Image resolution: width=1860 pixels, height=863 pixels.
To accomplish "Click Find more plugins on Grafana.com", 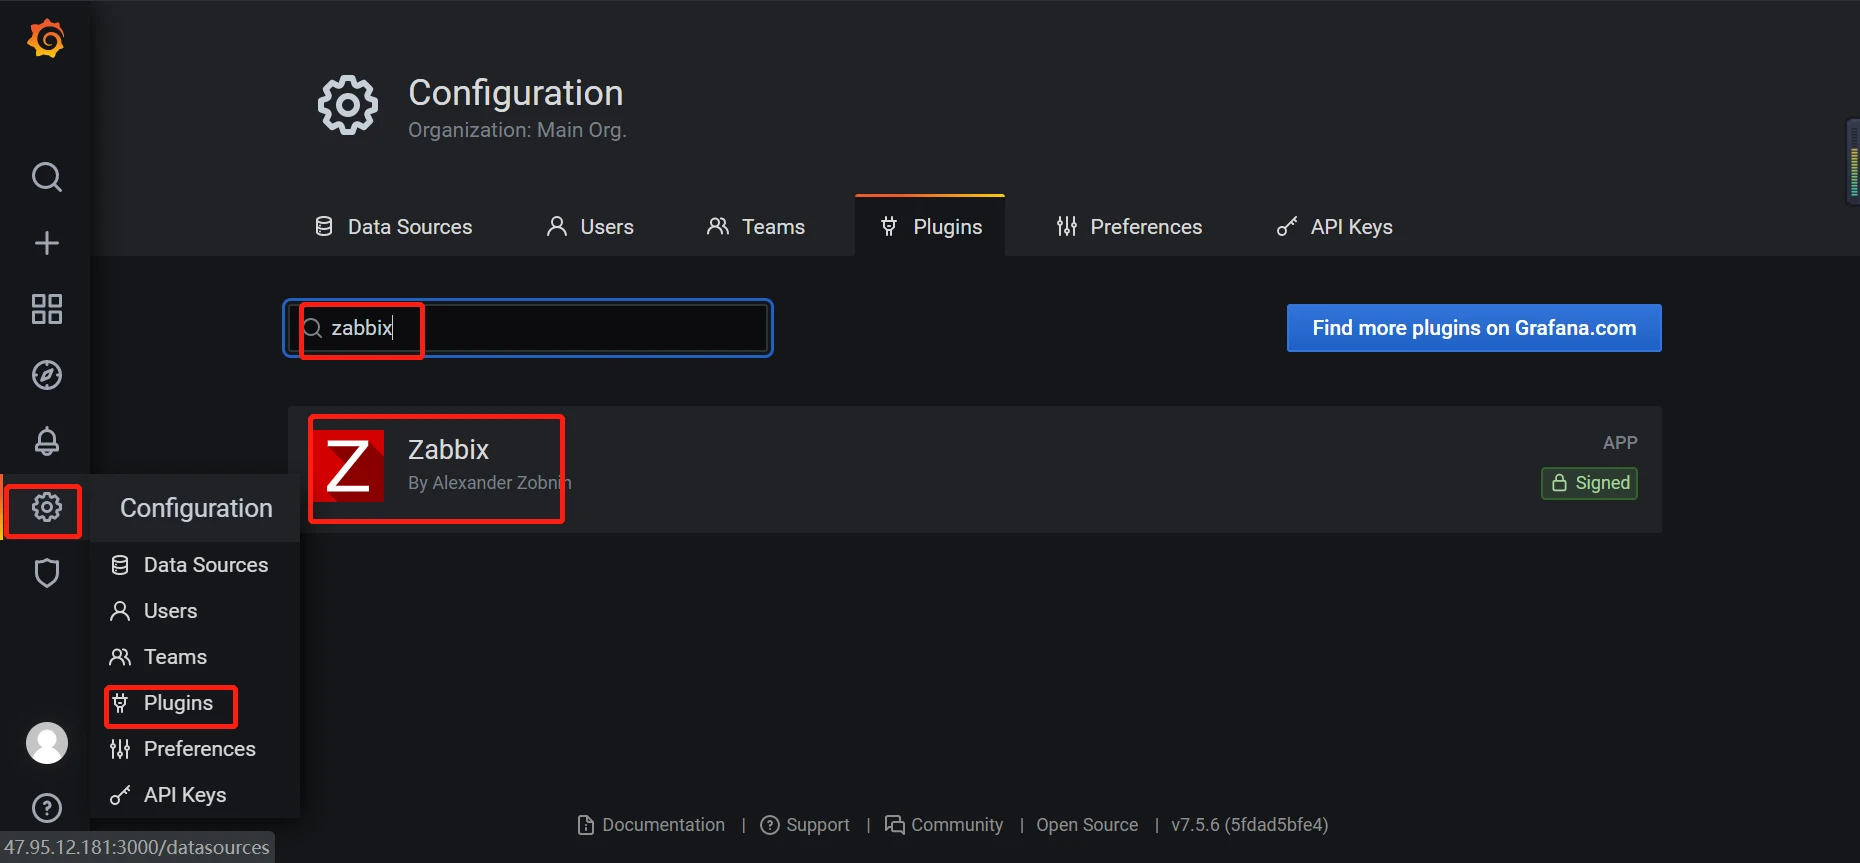I will click(x=1474, y=328).
